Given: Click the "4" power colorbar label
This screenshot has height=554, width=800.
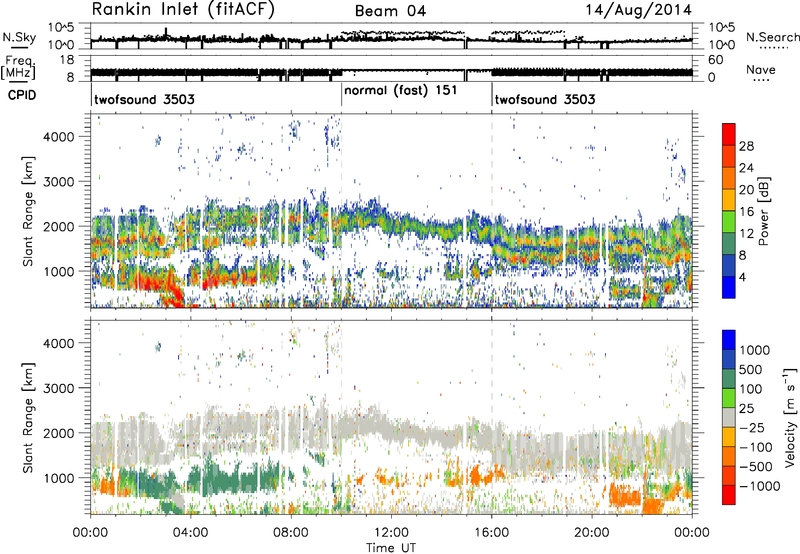Looking at the screenshot, I should [743, 277].
